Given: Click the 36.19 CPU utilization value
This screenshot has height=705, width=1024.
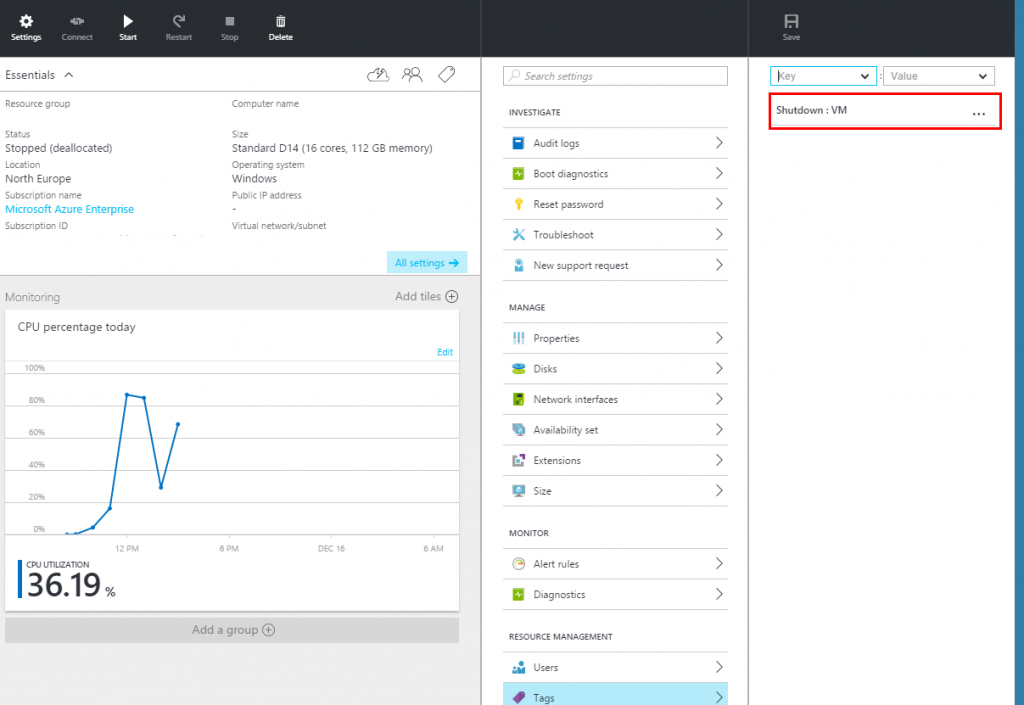Looking at the screenshot, I should click(64, 584).
